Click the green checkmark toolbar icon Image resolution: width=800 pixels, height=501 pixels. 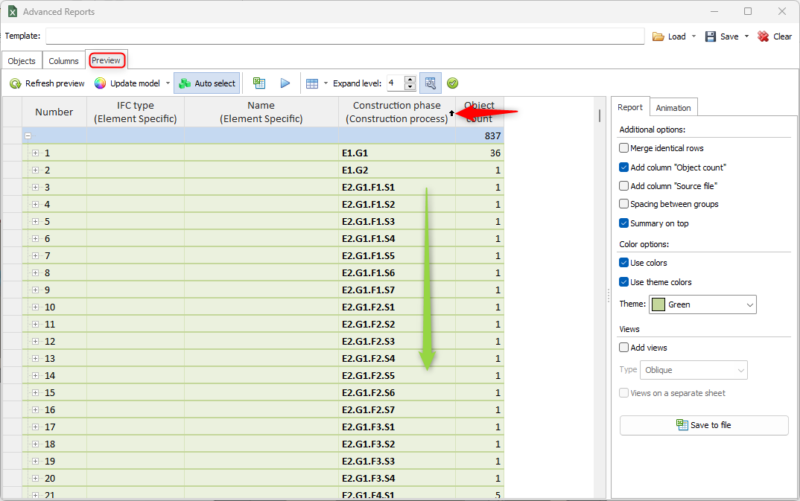(x=453, y=83)
